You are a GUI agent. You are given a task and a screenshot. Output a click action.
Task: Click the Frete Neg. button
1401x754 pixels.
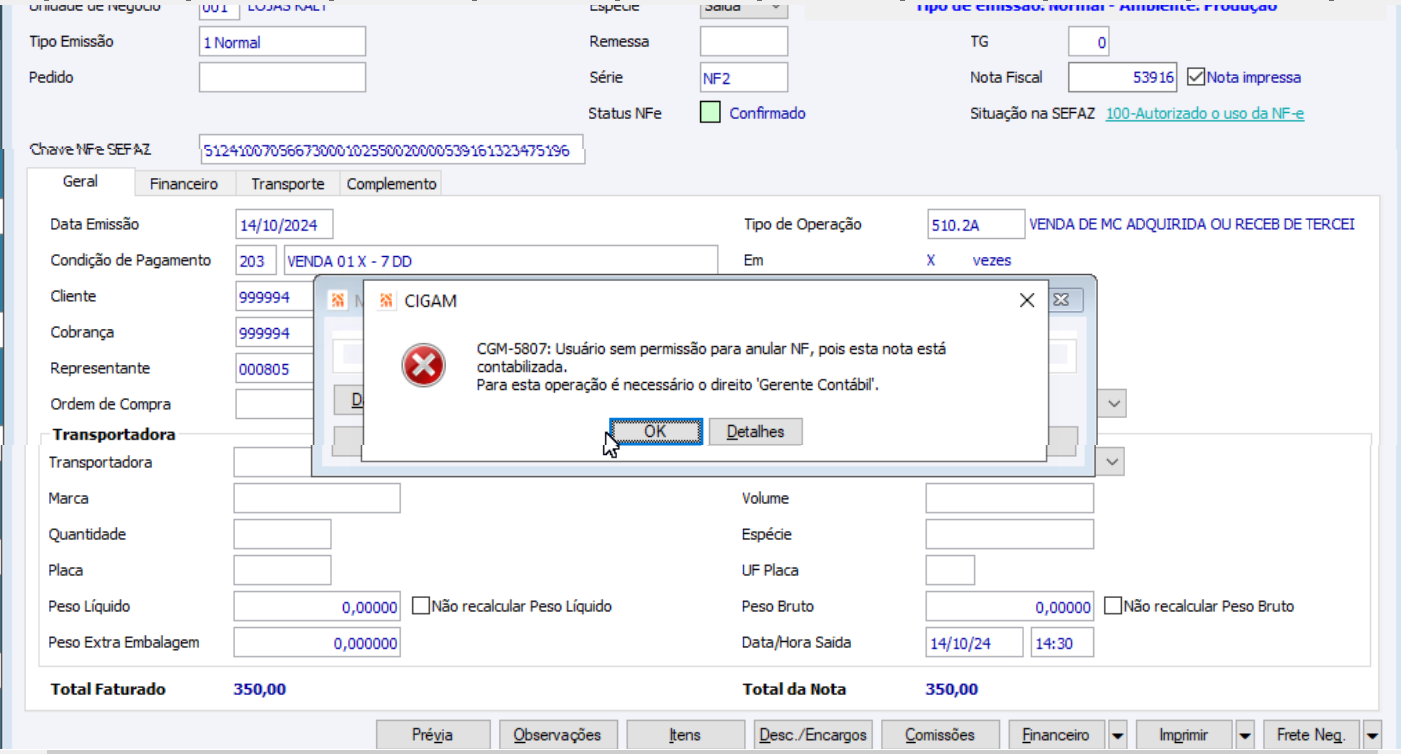(x=1311, y=735)
